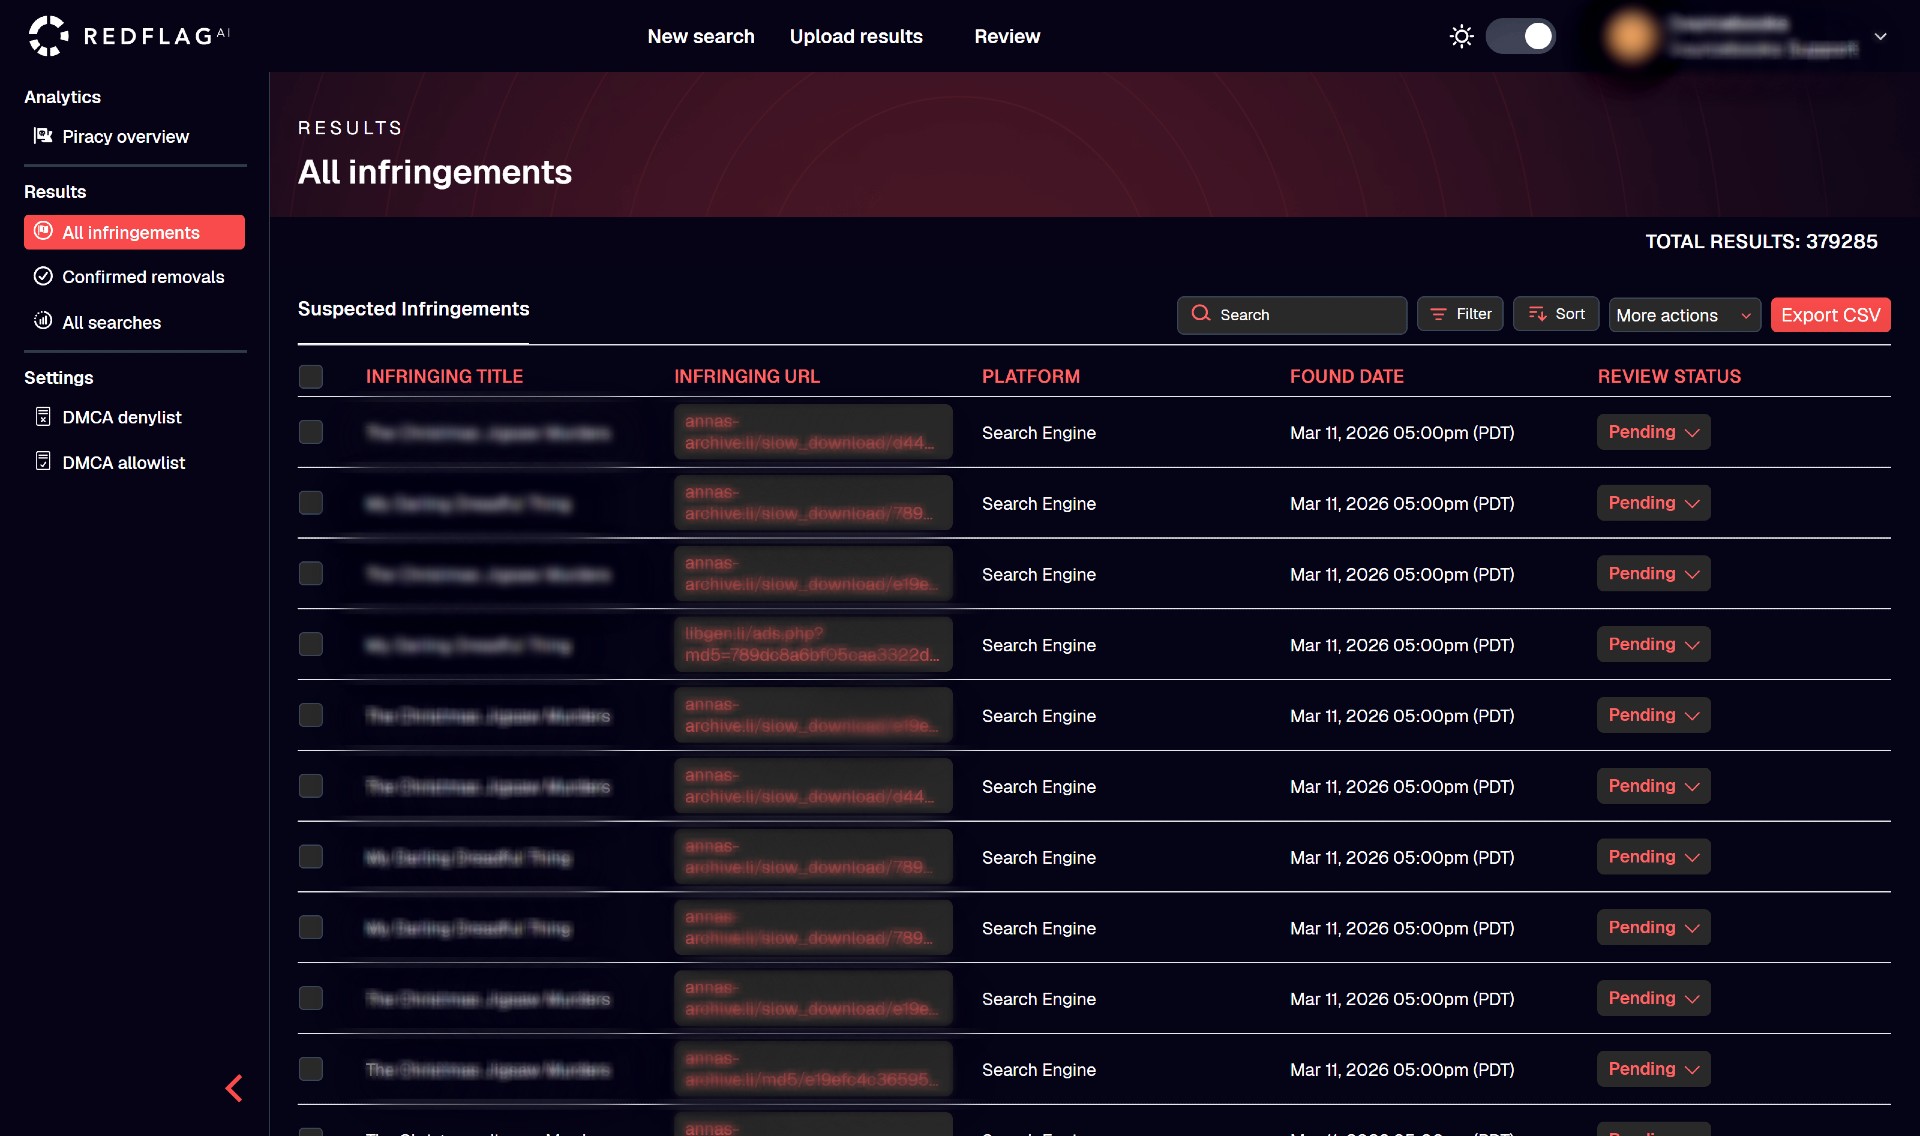Click the sun light-mode icon
This screenshot has height=1136, width=1920.
point(1461,37)
